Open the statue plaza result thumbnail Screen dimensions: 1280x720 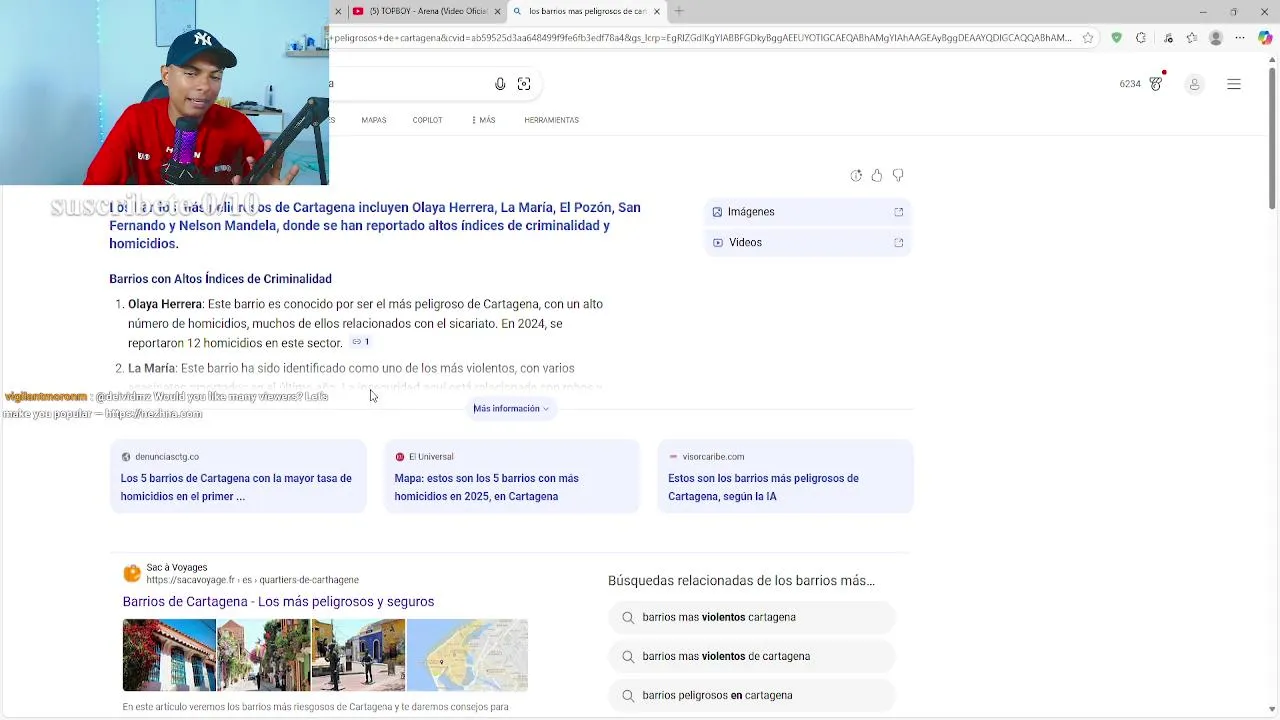click(x=358, y=655)
